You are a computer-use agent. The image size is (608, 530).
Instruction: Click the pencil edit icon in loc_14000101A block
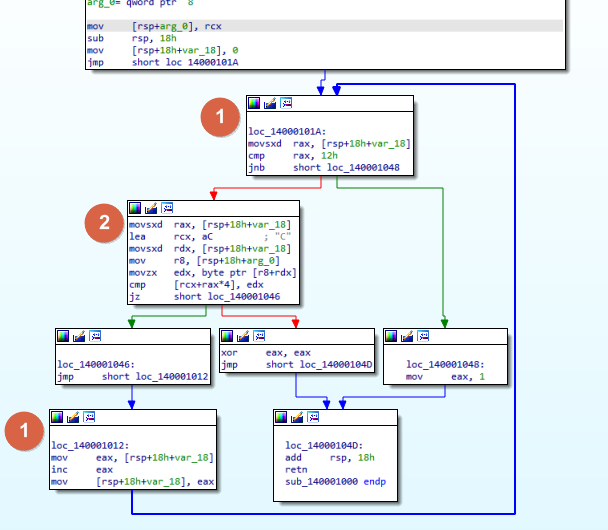(270, 103)
